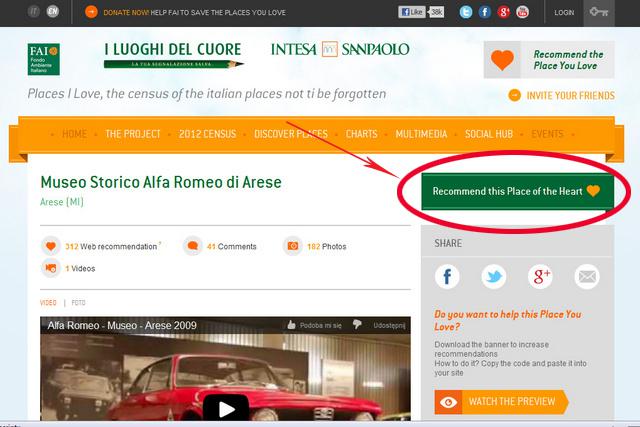Open the FAI Fondo Ambiente Italiano logo

pyautogui.click(x=44, y=59)
